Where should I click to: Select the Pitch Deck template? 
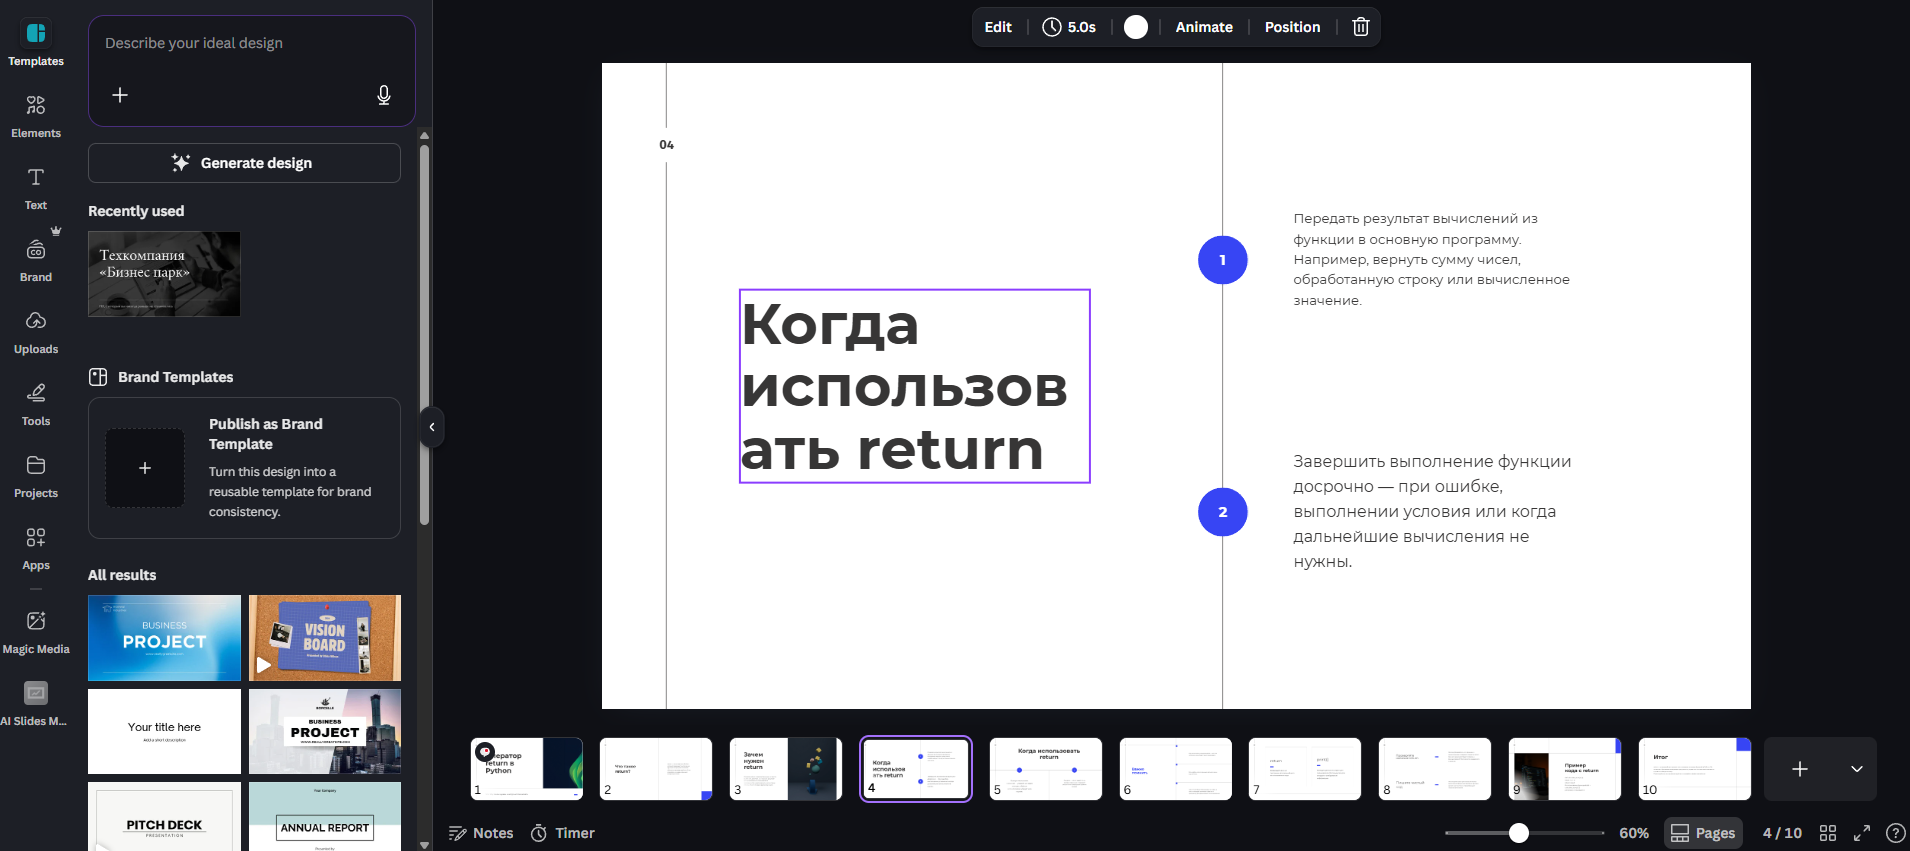tap(164, 817)
